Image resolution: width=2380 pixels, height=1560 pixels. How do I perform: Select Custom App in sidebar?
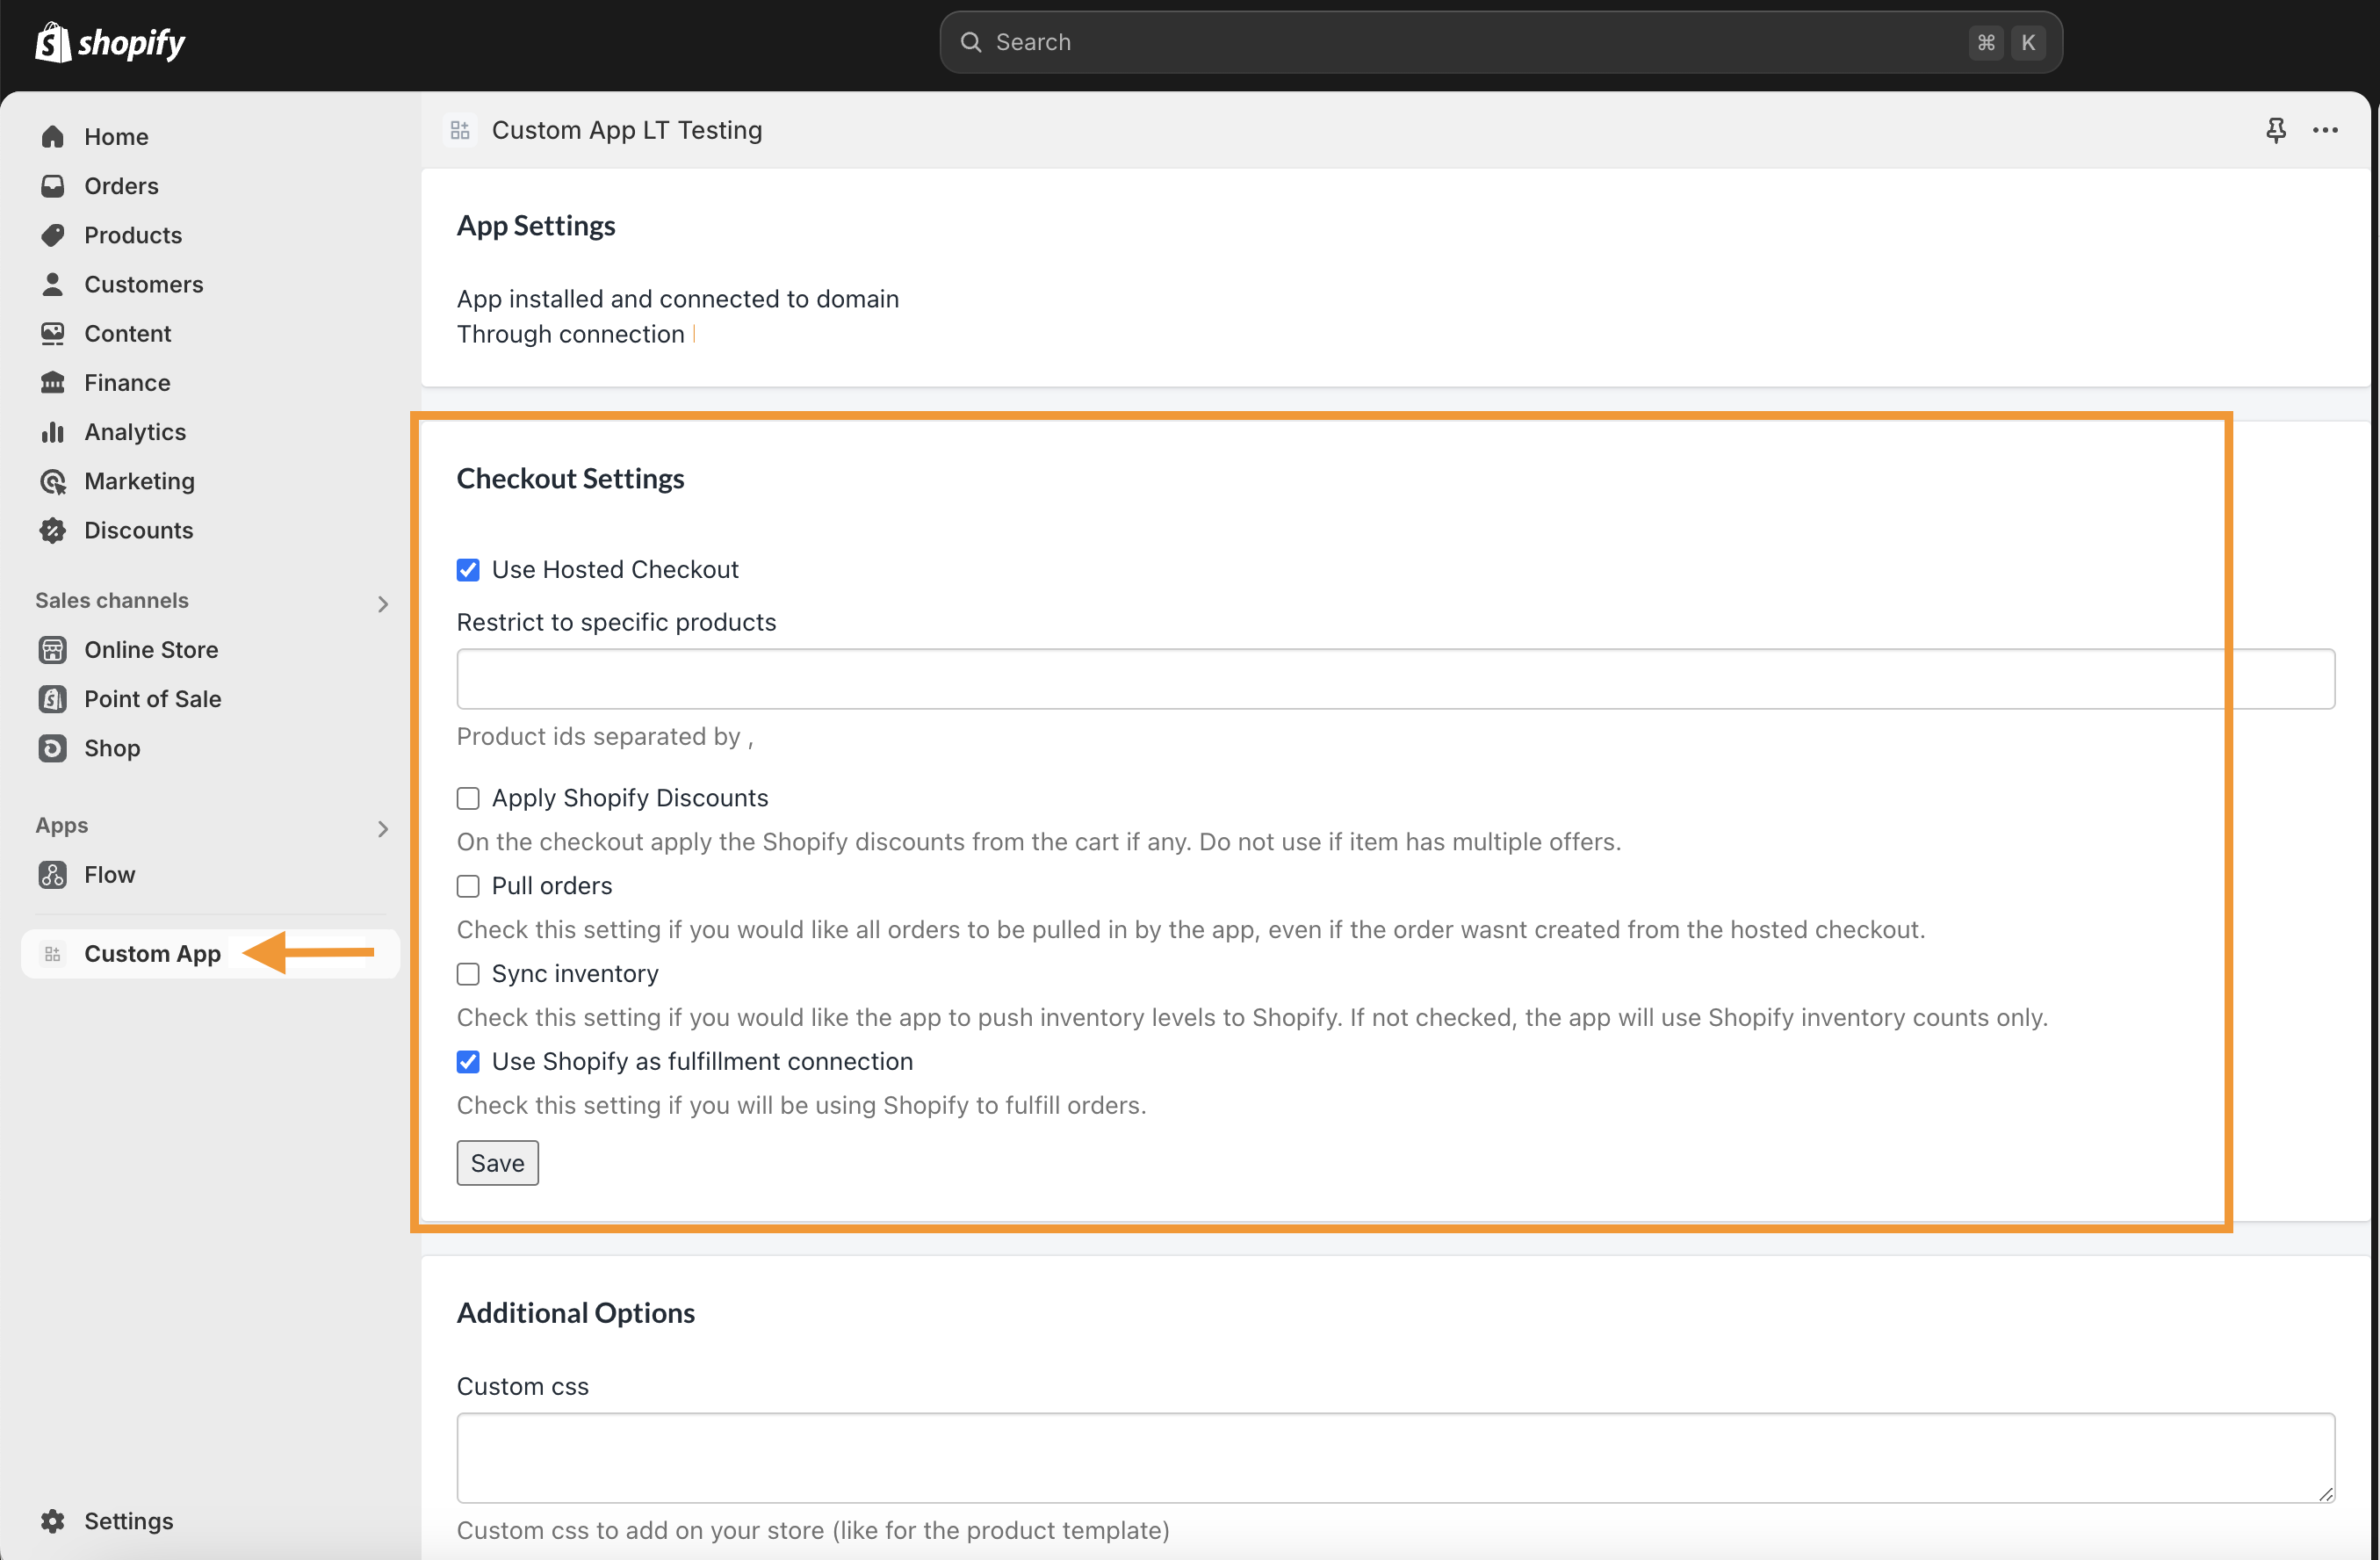(x=210, y=953)
